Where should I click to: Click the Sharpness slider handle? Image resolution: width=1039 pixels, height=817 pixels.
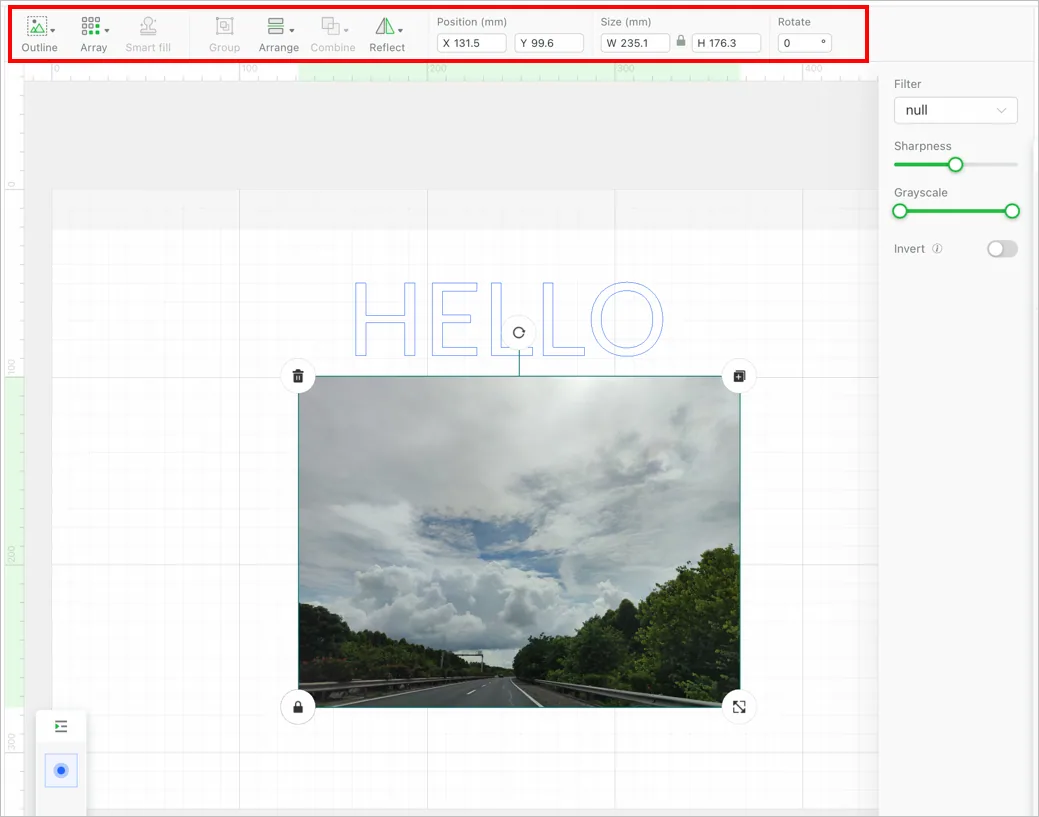click(955, 164)
